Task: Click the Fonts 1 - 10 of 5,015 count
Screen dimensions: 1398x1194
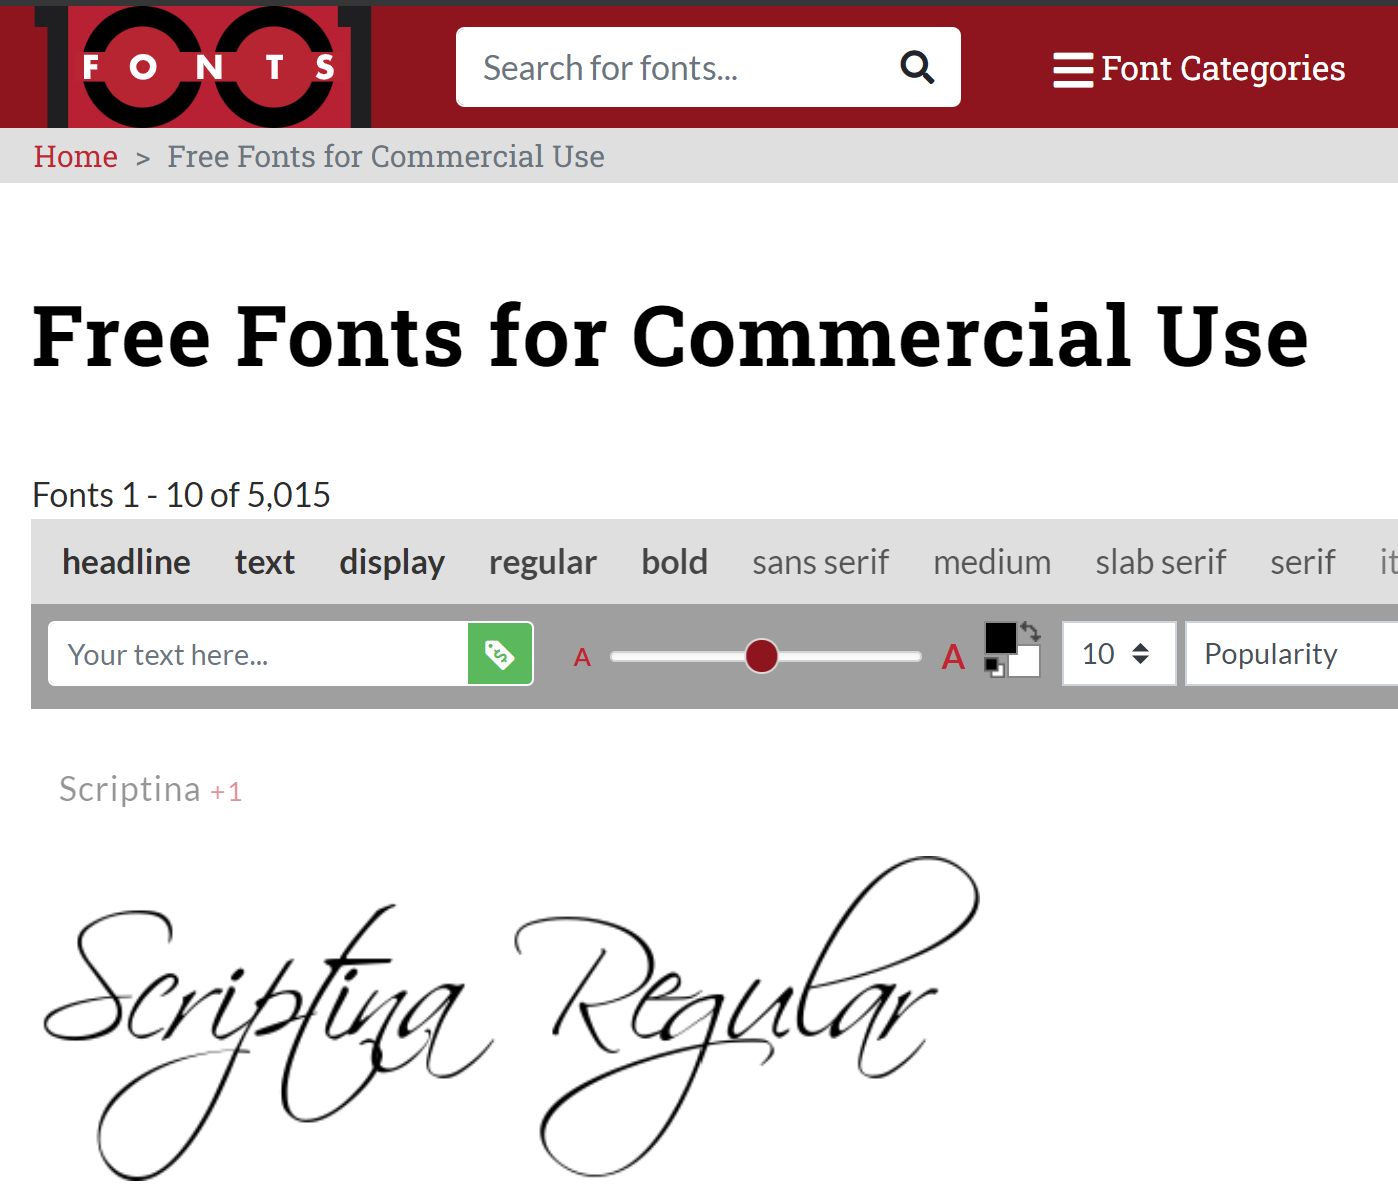Action: 181,495
